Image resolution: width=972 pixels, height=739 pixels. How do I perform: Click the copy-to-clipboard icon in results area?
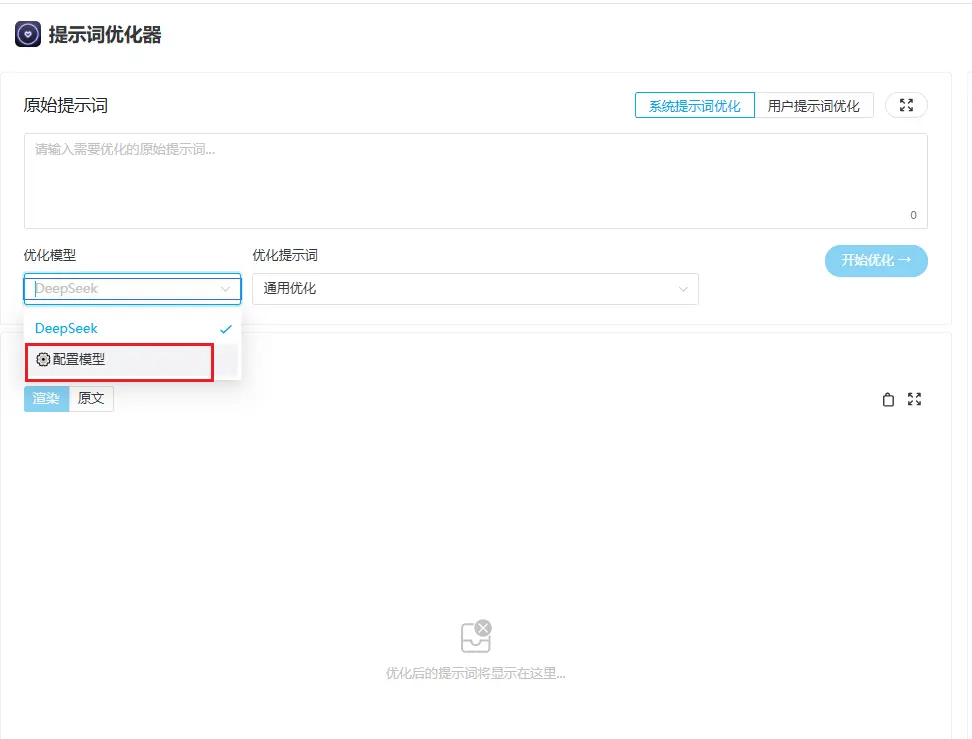887,399
